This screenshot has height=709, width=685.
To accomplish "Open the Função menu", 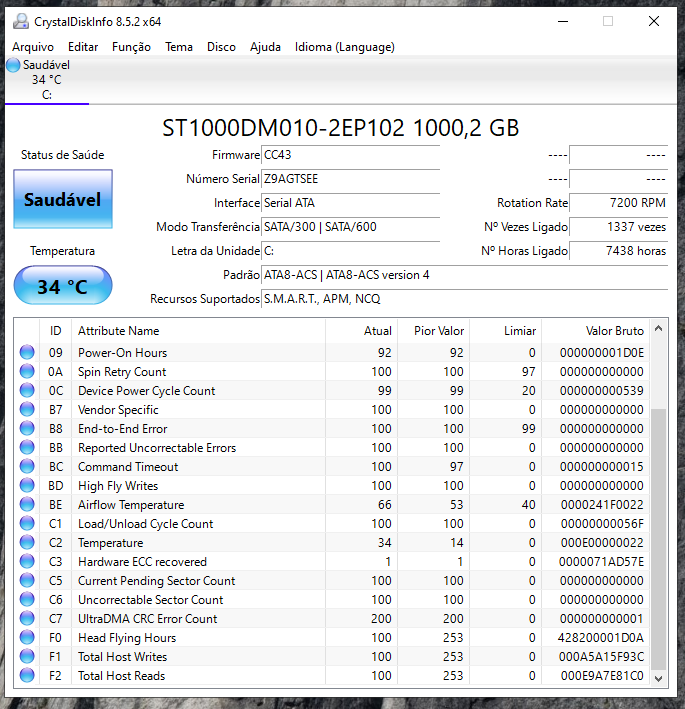I will 131,47.
